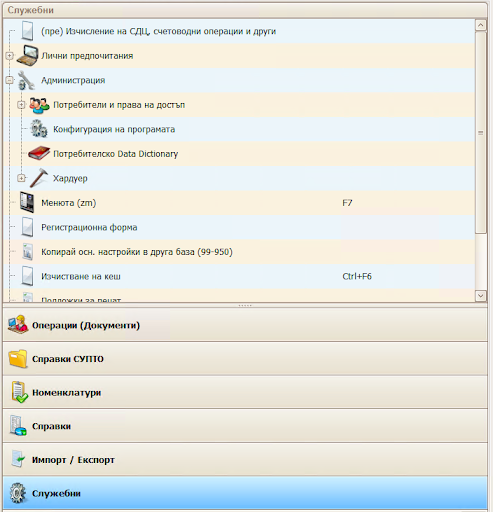The height and width of the screenshot is (512, 493).
Task: Click the gears icon for Конфигурация на програмата
Action: (39, 129)
